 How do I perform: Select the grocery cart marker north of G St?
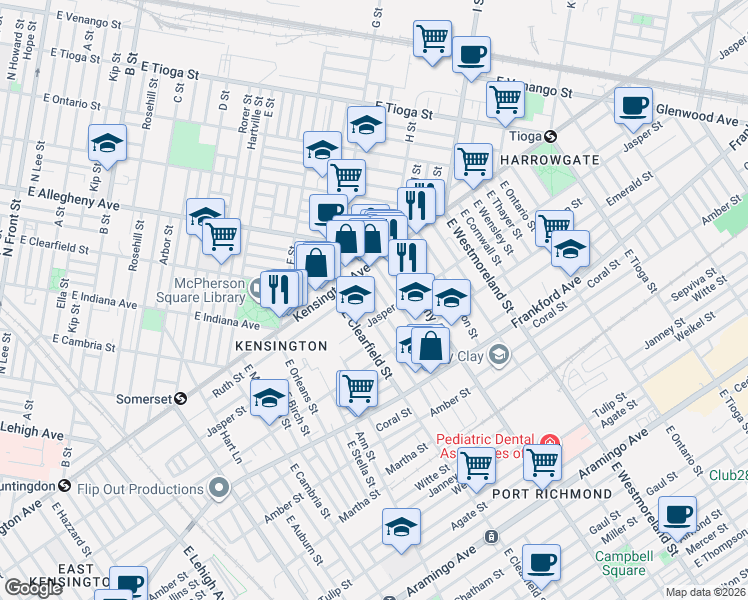click(x=432, y=40)
